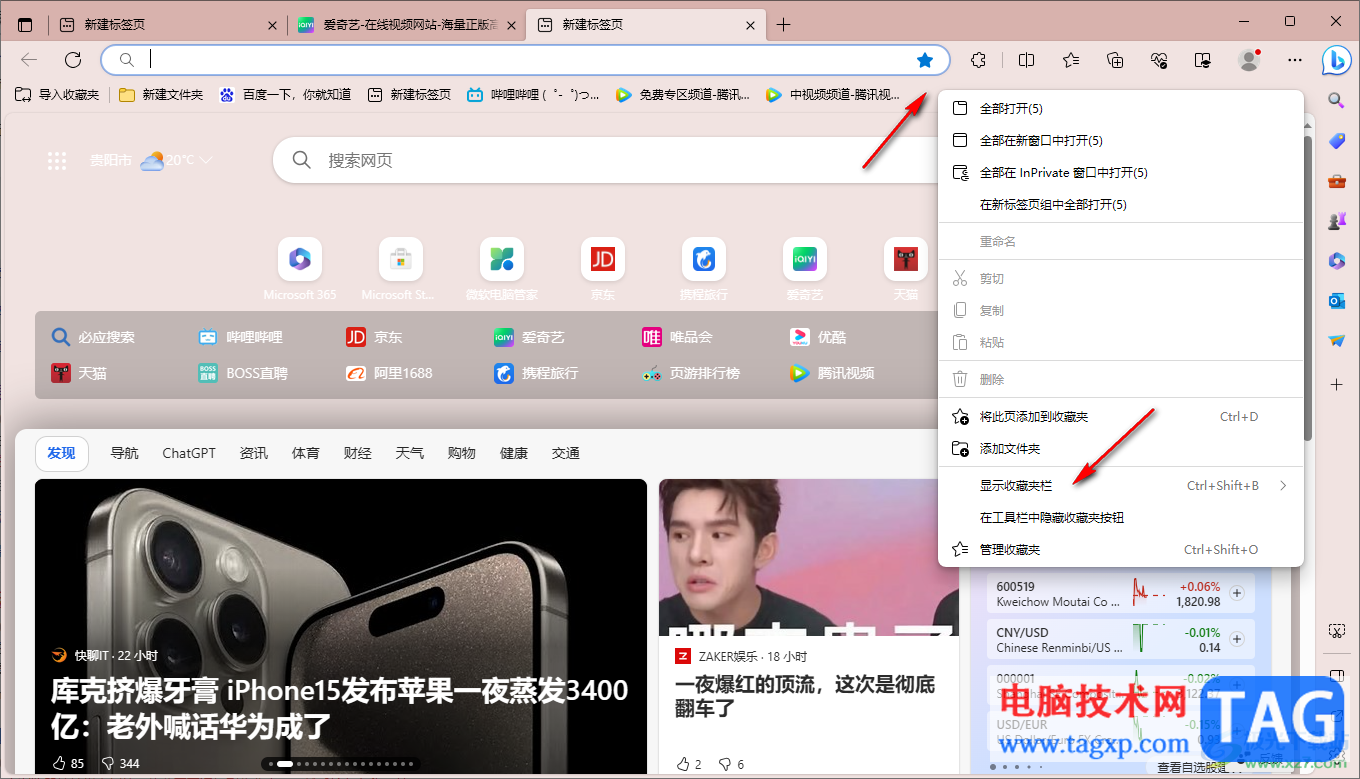Open Settings and more ellipsis menu

(1295, 60)
